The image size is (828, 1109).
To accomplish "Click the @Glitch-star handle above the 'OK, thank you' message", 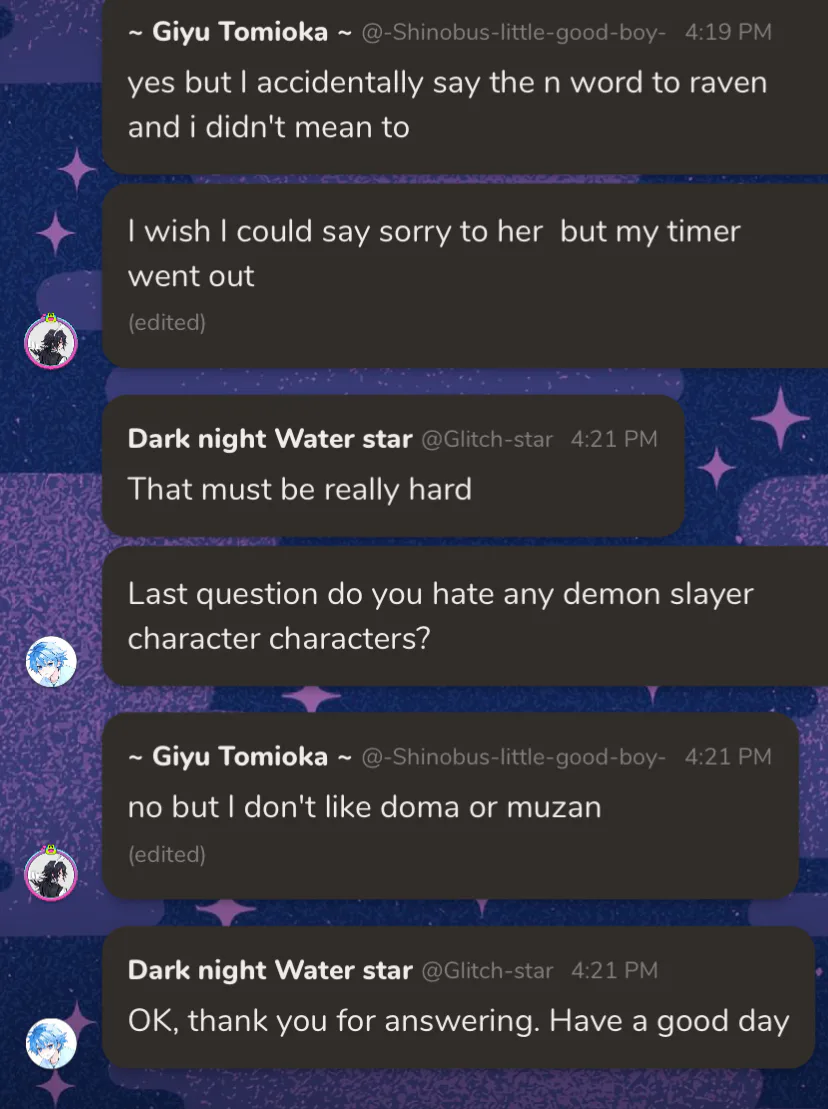I will [x=487, y=971].
